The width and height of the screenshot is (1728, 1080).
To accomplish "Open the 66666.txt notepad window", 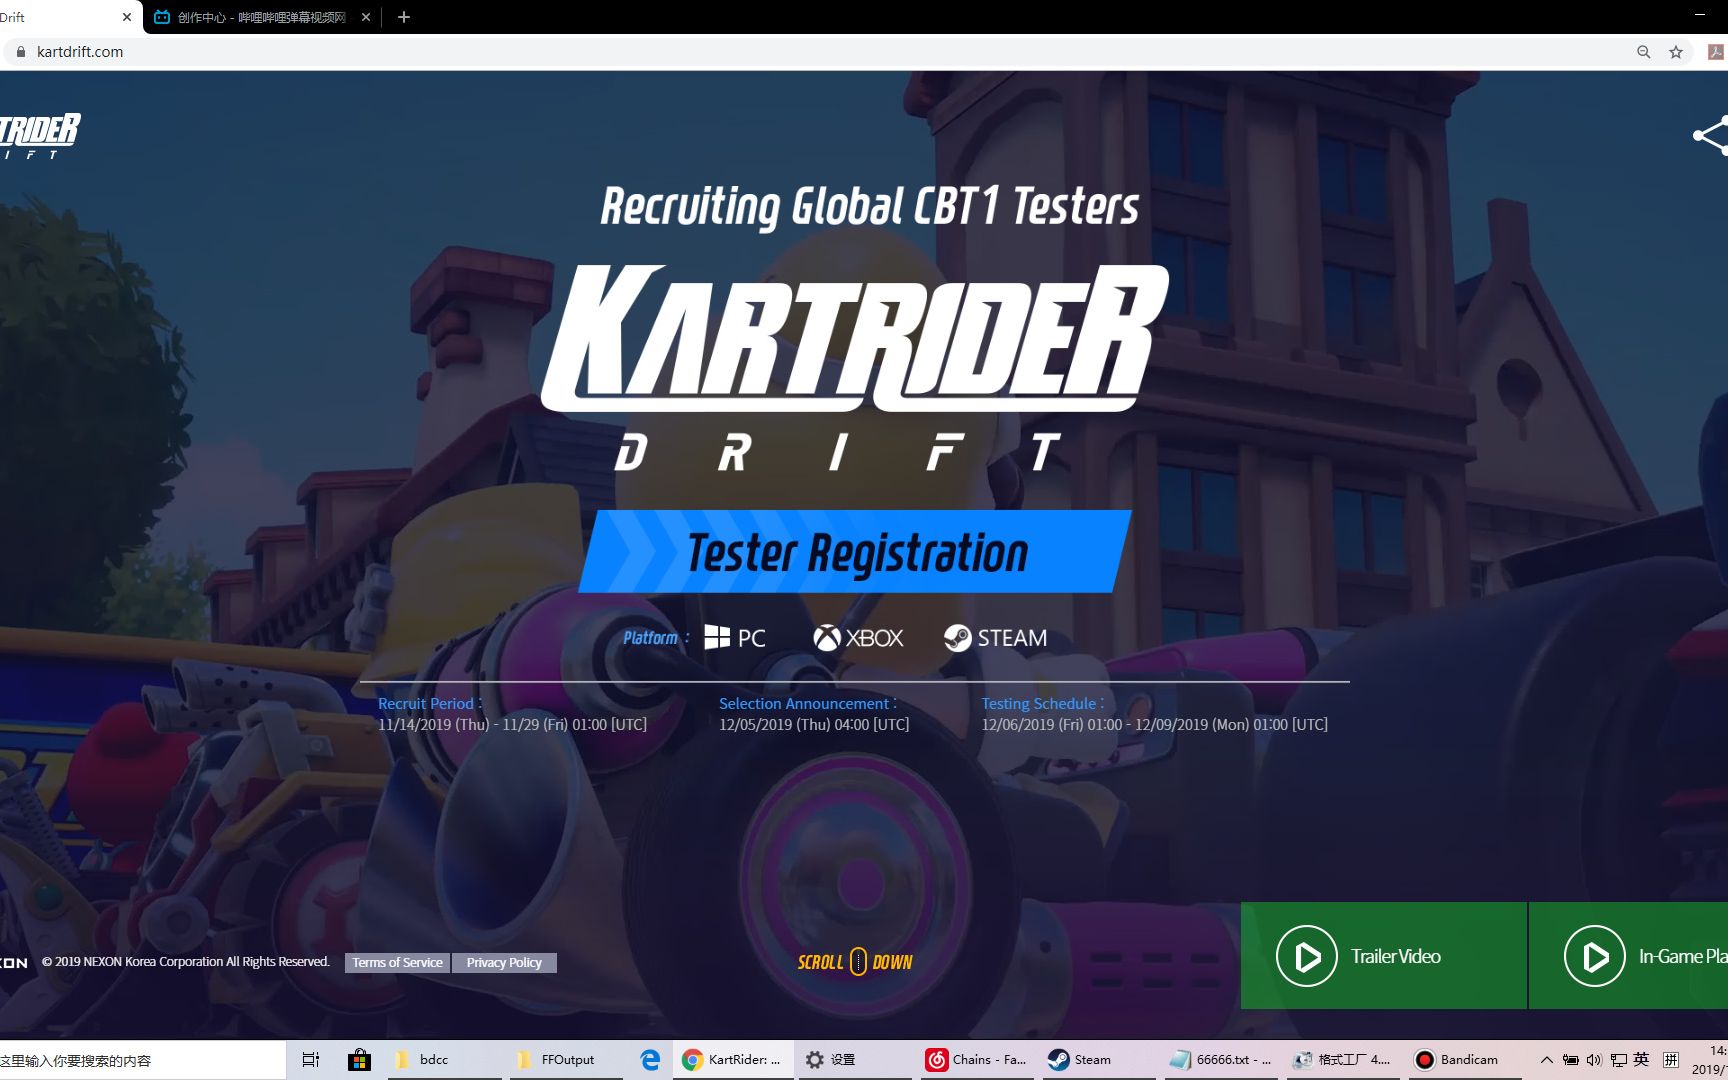I will (x=1220, y=1060).
